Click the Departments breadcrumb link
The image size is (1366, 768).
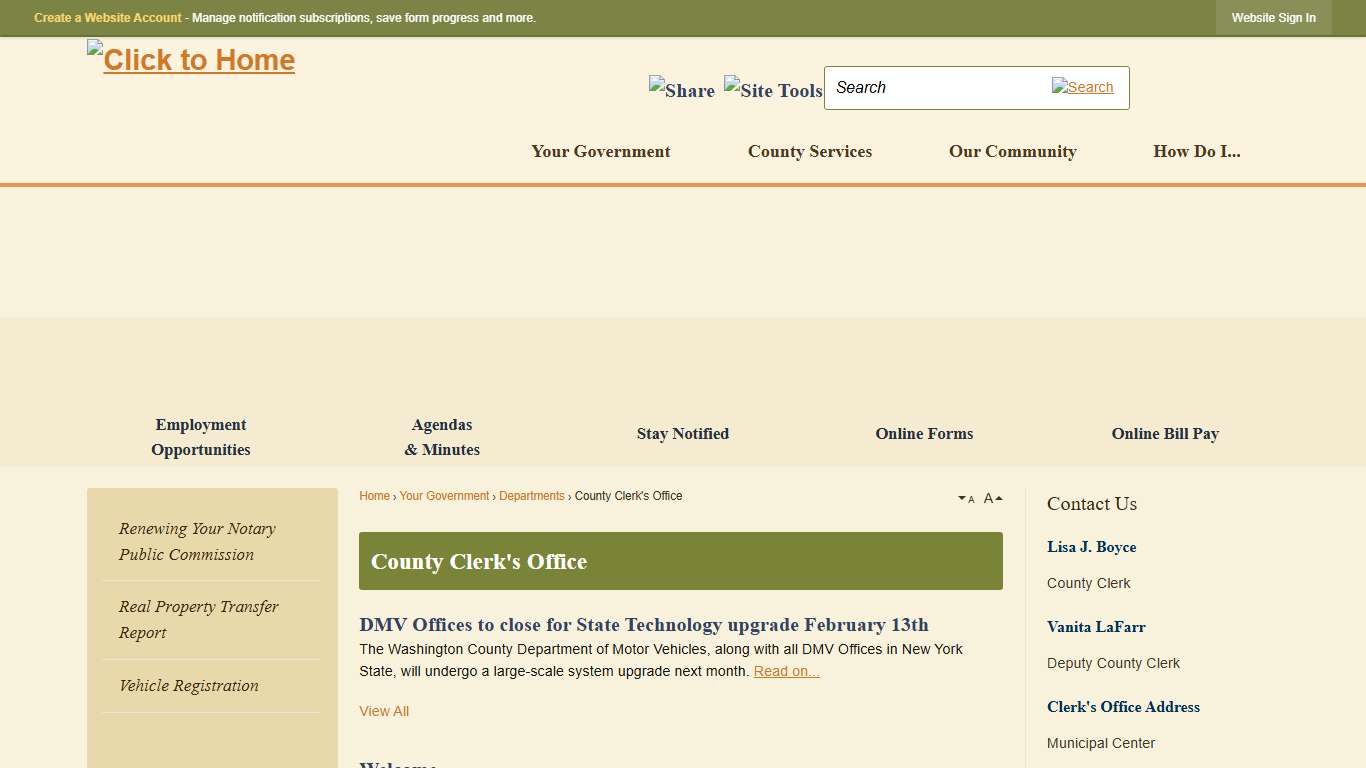tap(531, 495)
